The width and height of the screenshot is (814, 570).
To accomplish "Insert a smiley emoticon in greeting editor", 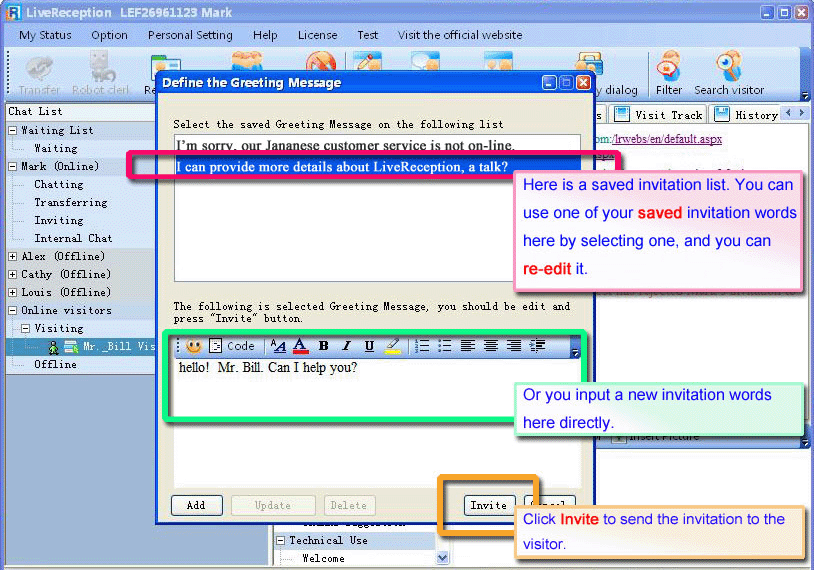I will [x=194, y=346].
